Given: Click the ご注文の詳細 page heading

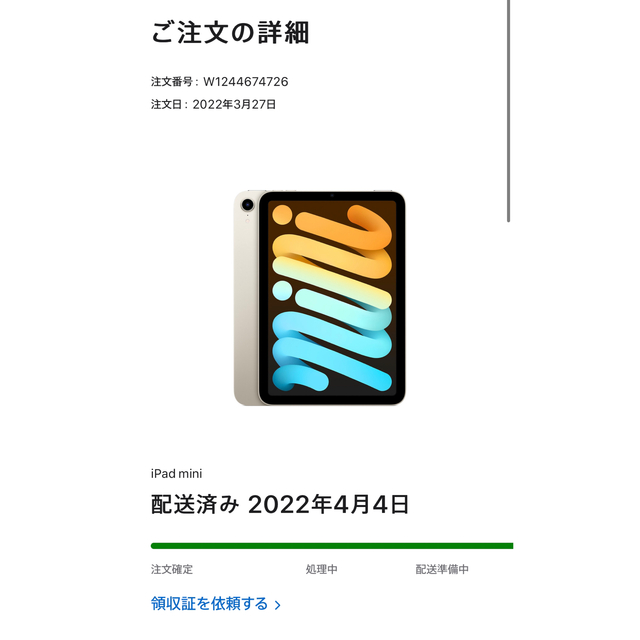Looking at the screenshot, I should click(x=230, y=33).
